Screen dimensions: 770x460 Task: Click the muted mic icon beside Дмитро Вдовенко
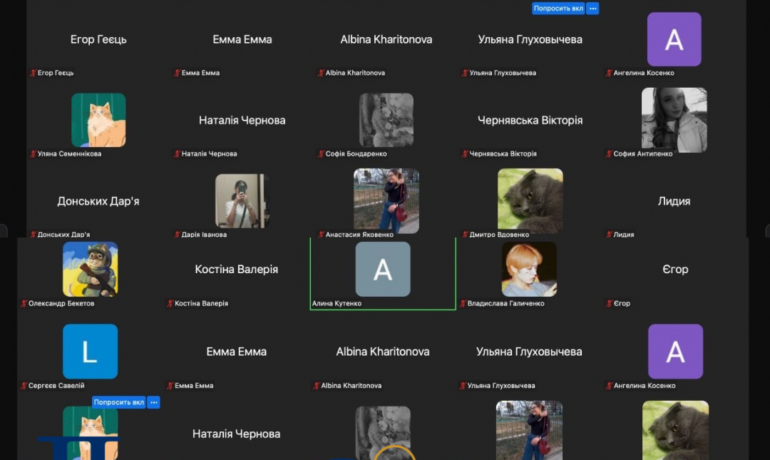[464, 235]
